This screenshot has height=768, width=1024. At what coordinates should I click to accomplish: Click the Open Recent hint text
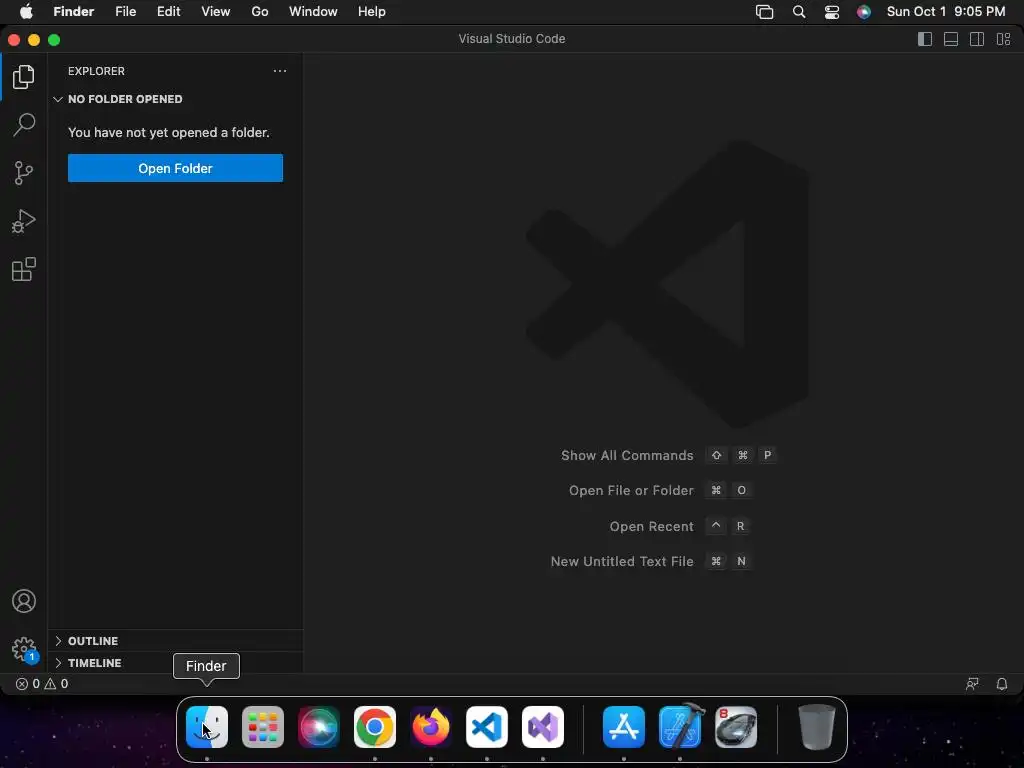pyautogui.click(x=651, y=526)
